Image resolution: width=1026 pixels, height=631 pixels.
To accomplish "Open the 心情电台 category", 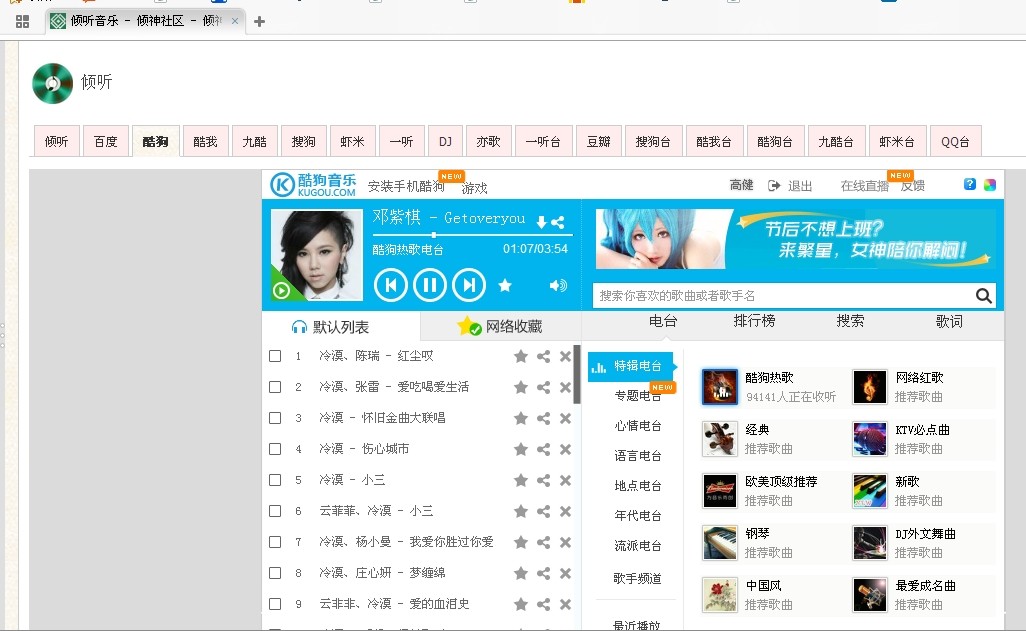I will [637, 426].
